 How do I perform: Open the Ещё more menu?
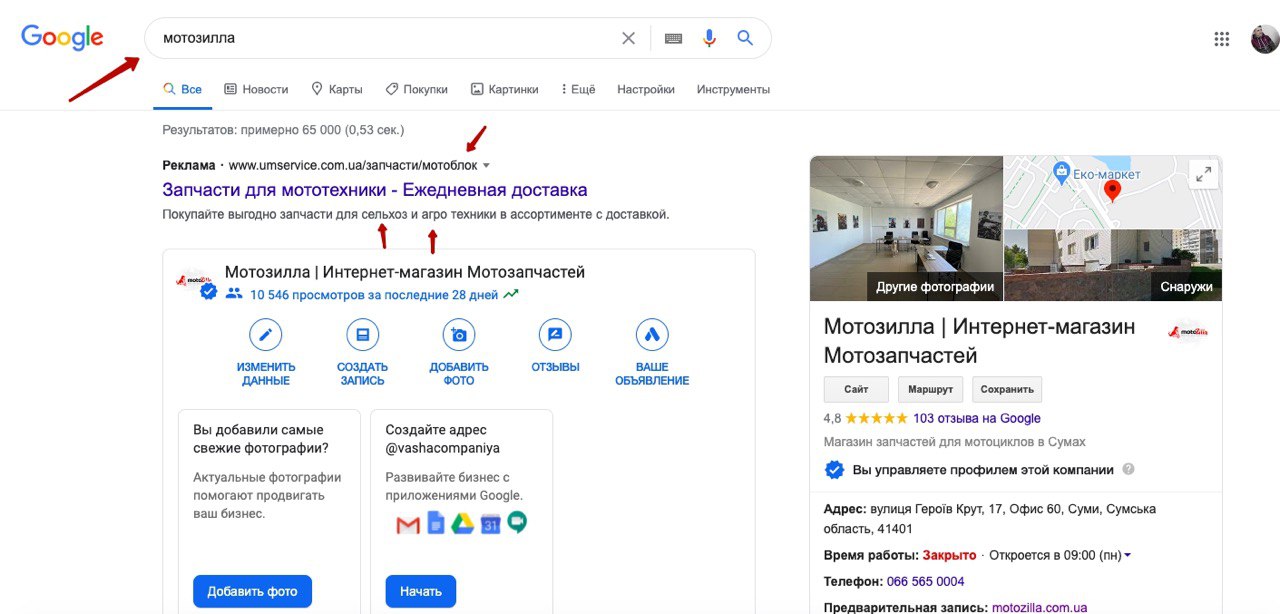tap(578, 89)
